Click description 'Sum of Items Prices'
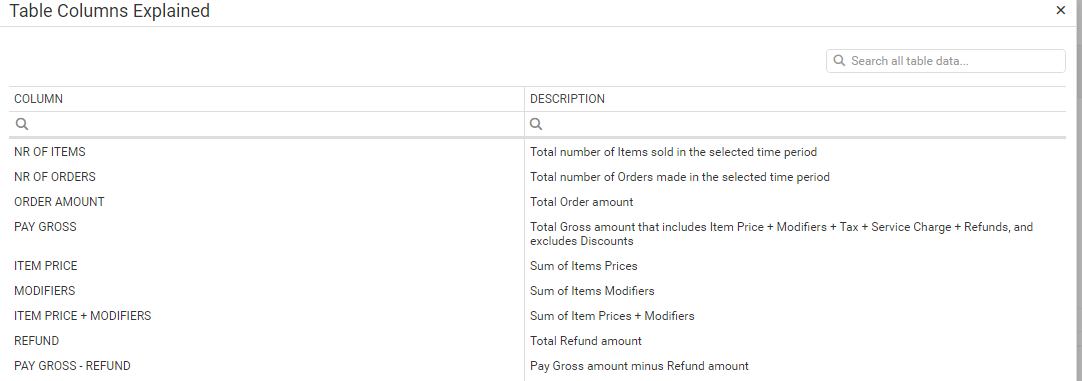Viewport: 1082px width, 381px height. click(584, 266)
